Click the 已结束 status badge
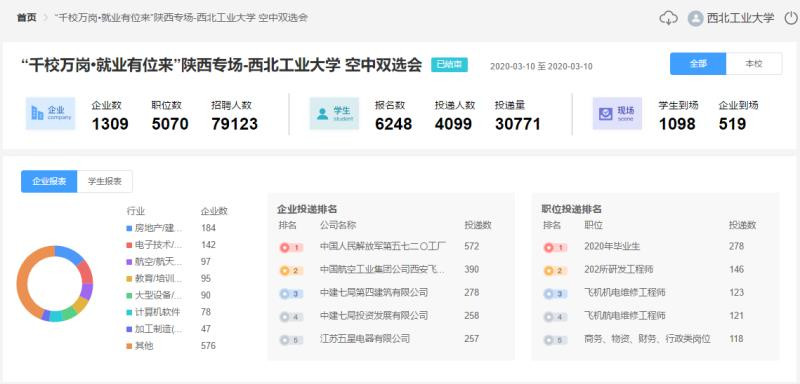The width and height of the screenshot is (800, 384). click(449, 65)
